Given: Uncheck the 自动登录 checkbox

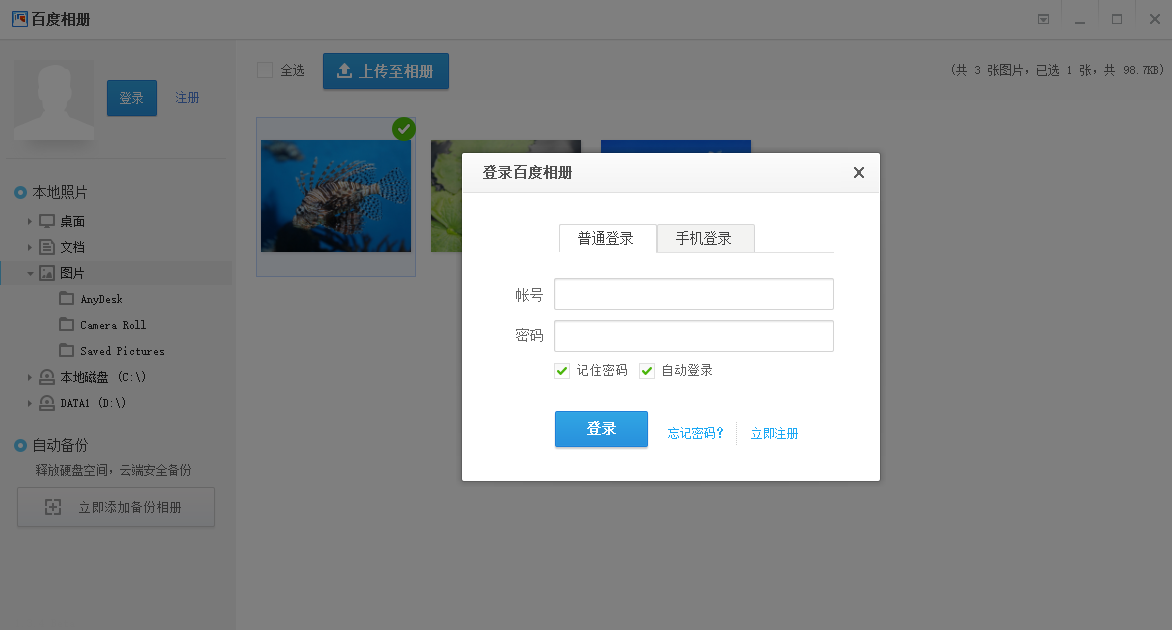Looking at the screenshot, I should point(647,371).
